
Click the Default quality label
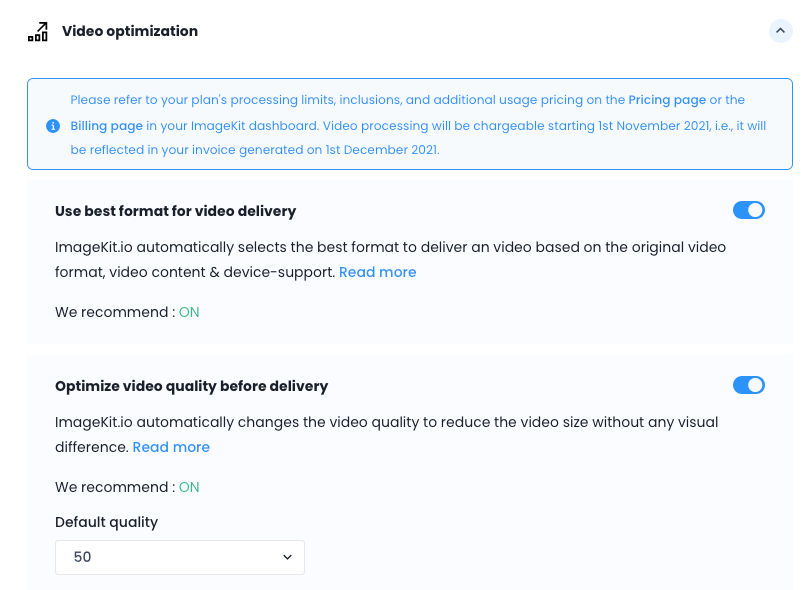(x=106, y=522)
